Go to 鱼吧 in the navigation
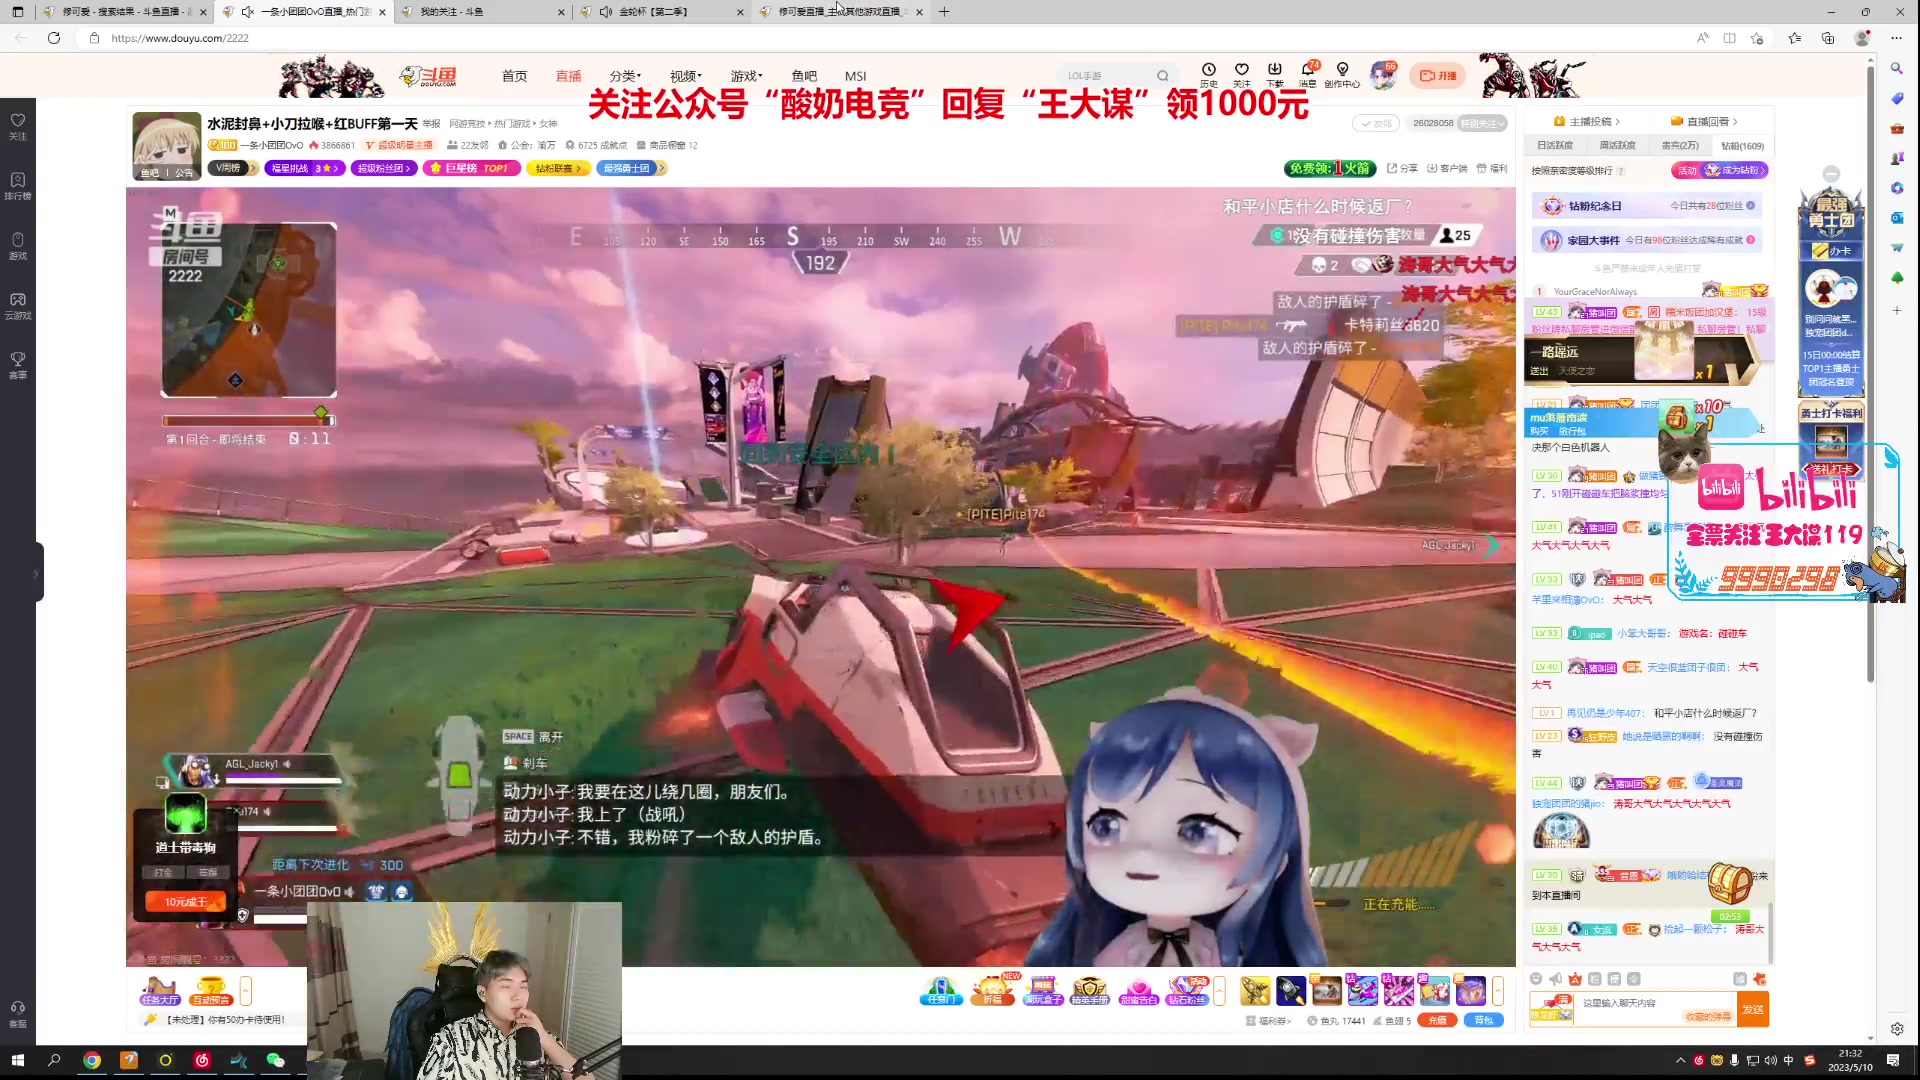The width and height of the screenshot is (1920, 1080). [804, 76]
